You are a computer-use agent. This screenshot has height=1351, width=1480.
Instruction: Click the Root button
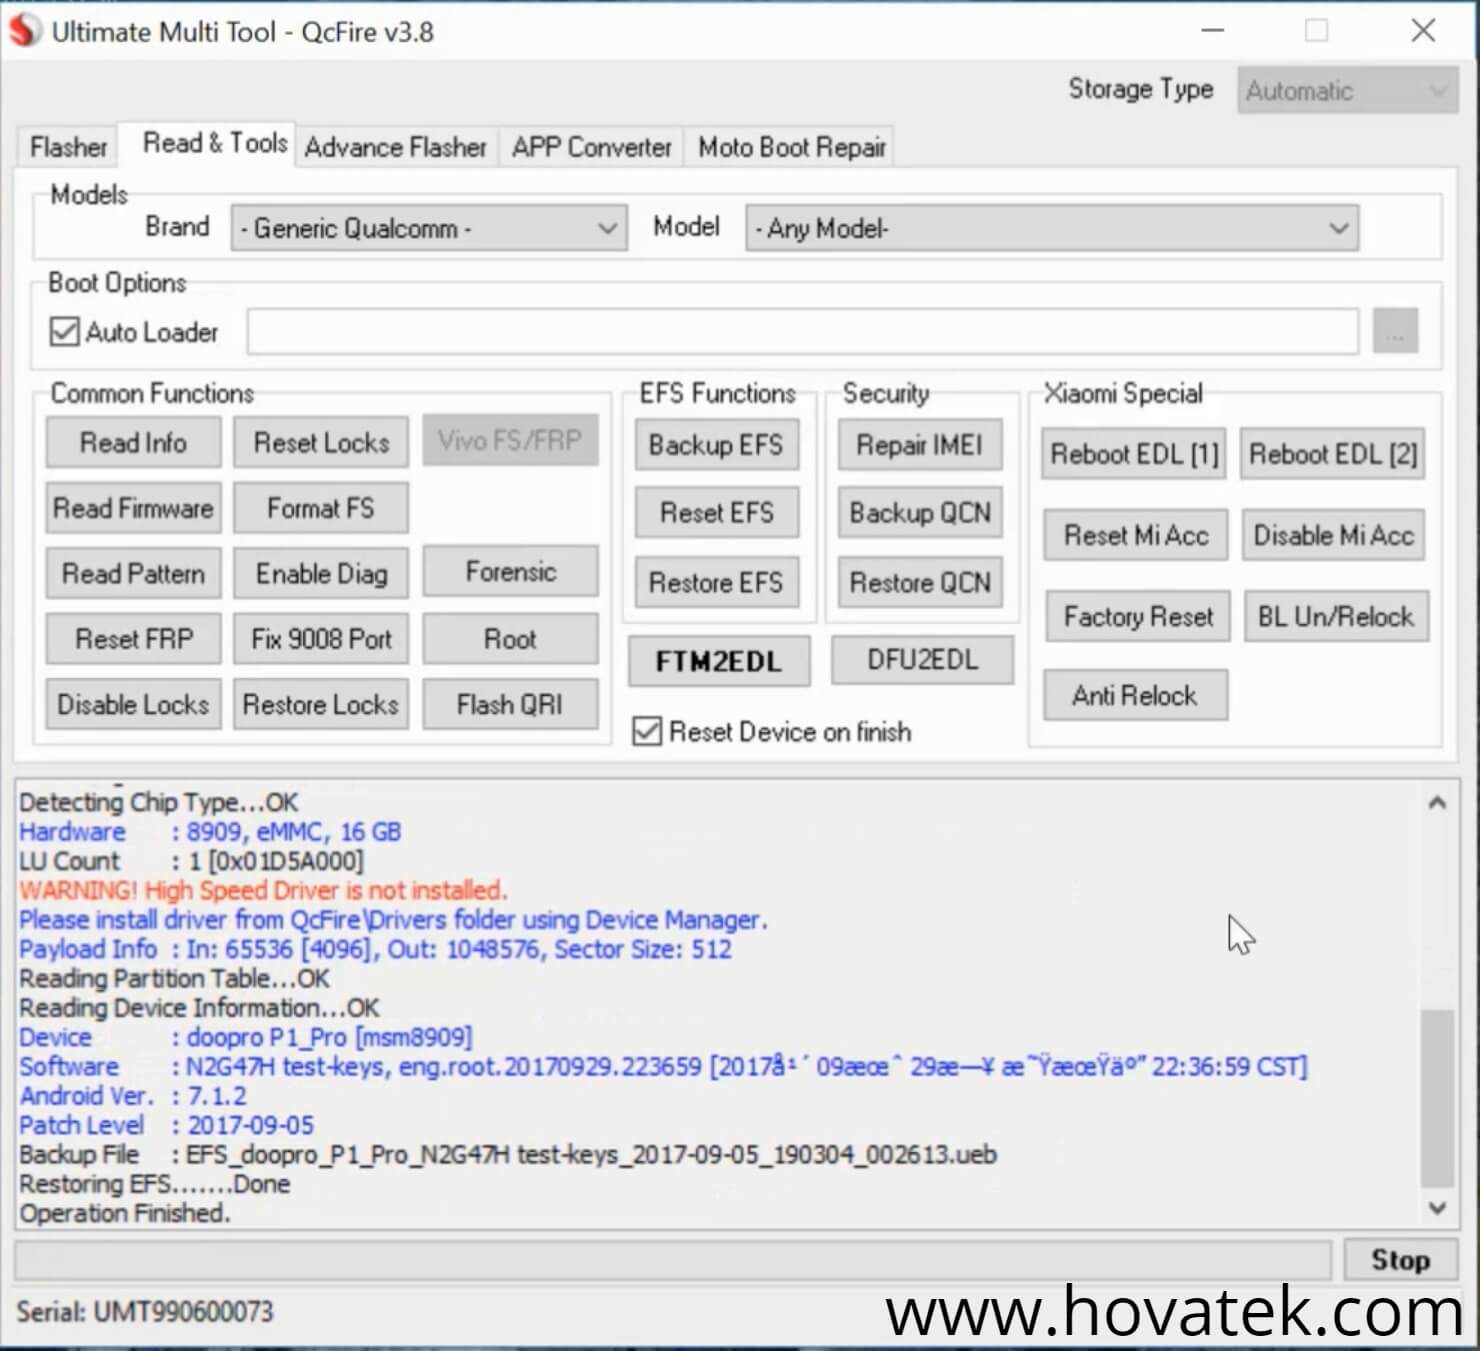(x=510, y=639)
